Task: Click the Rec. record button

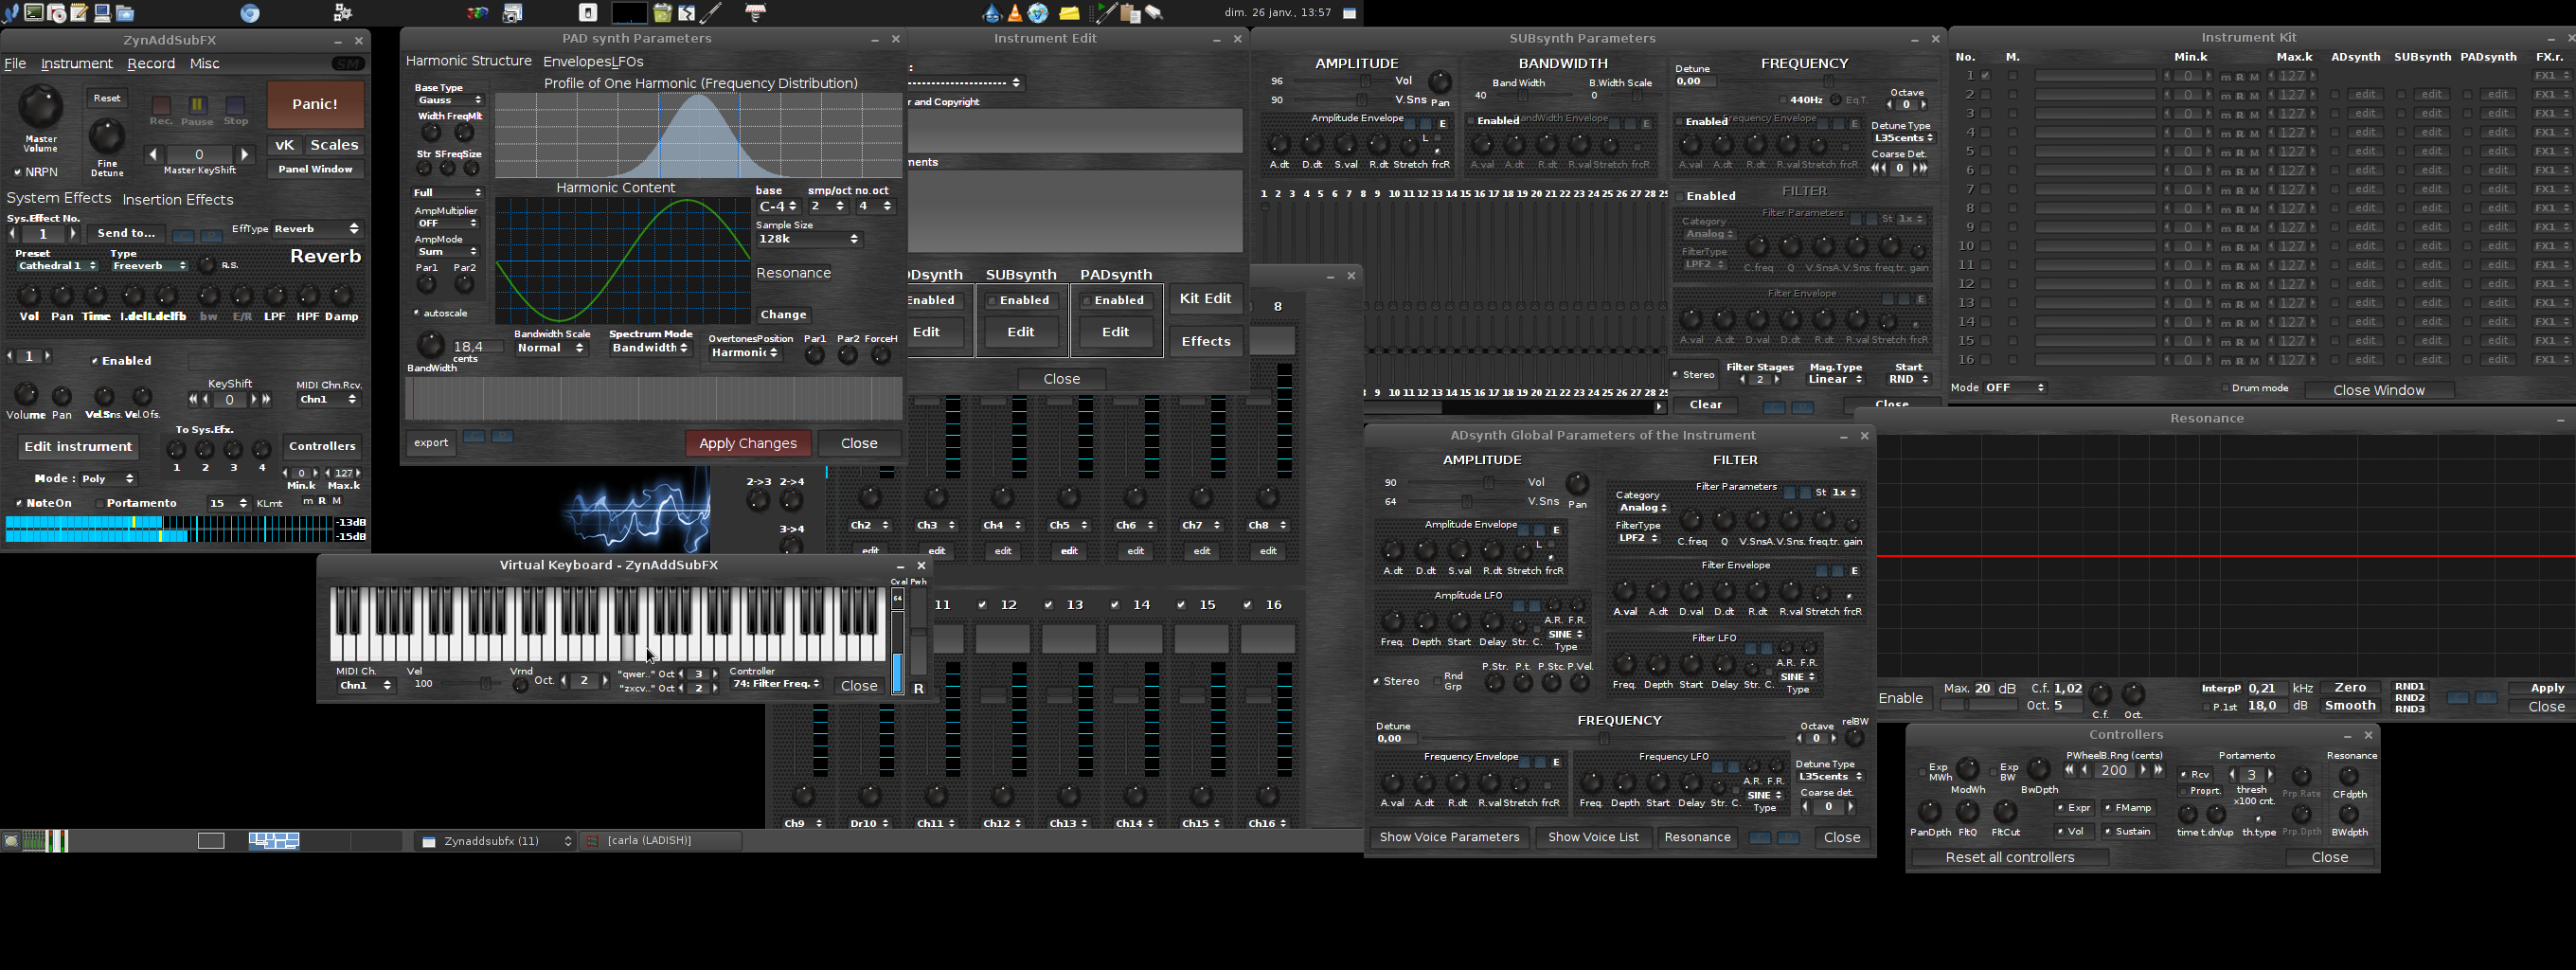Action: (x=161, y=105)
